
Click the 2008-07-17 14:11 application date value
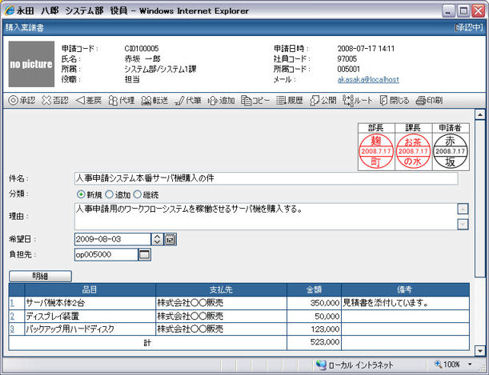(x=366, y=49)
